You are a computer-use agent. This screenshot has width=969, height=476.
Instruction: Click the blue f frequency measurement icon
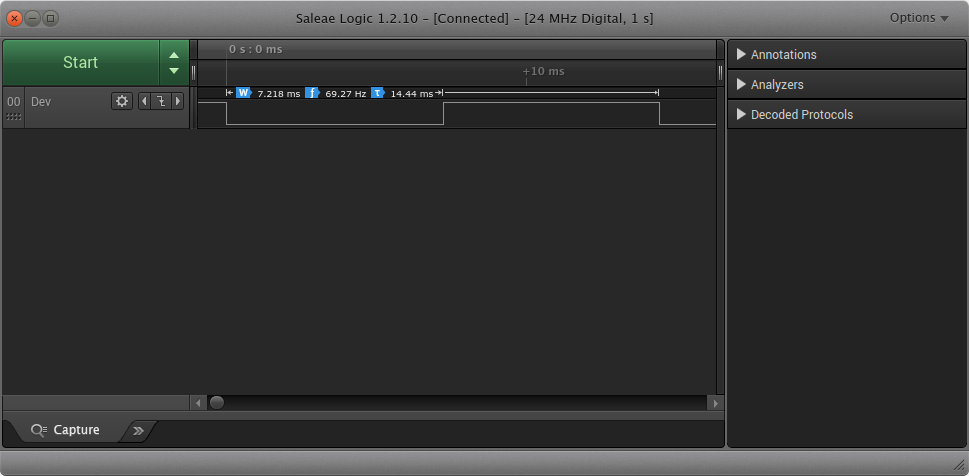pos(312,93)
